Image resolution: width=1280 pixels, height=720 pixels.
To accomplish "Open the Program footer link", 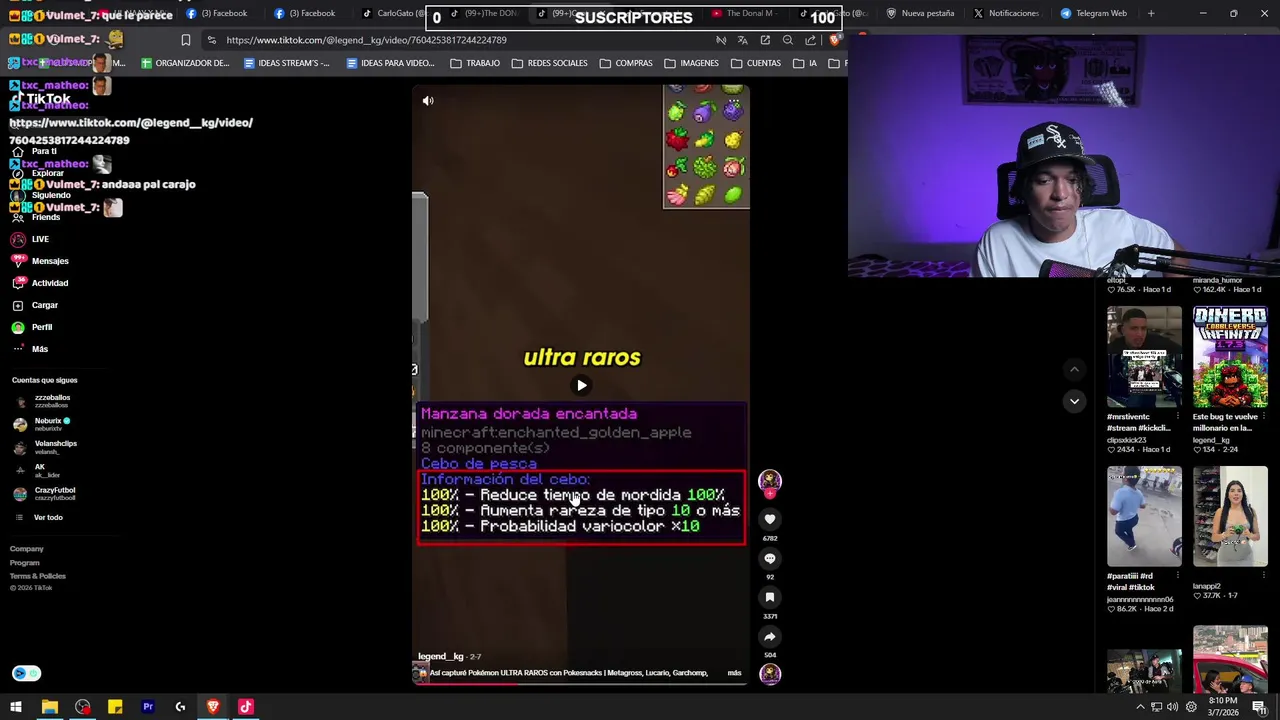I will coord(25,563).
